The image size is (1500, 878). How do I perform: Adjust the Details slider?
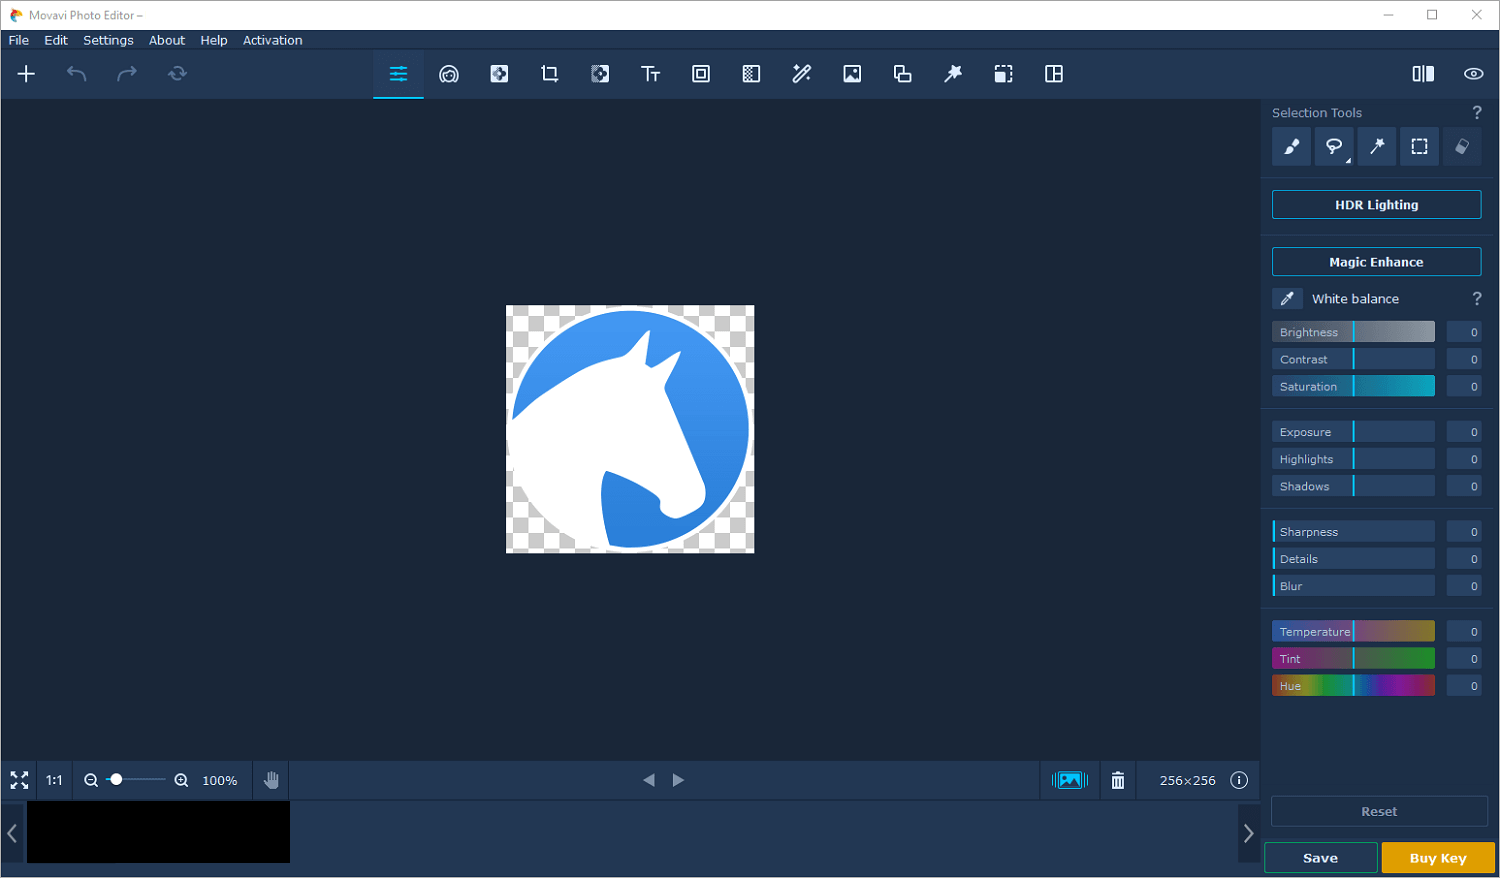pyautogui.click(x=1353, y=559)
